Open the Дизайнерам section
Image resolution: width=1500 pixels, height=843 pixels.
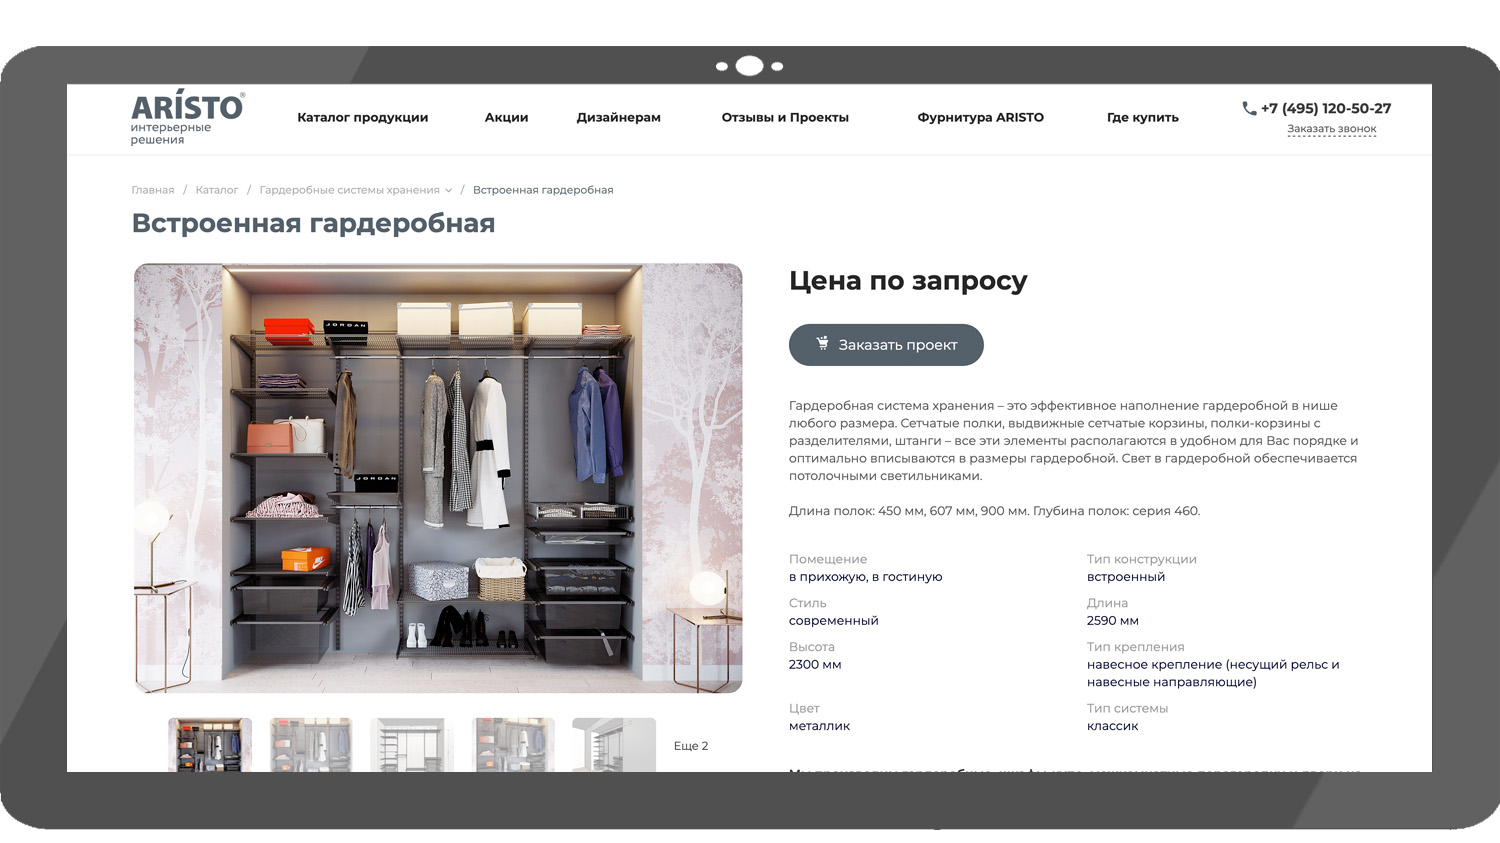(x=618, y=117)
